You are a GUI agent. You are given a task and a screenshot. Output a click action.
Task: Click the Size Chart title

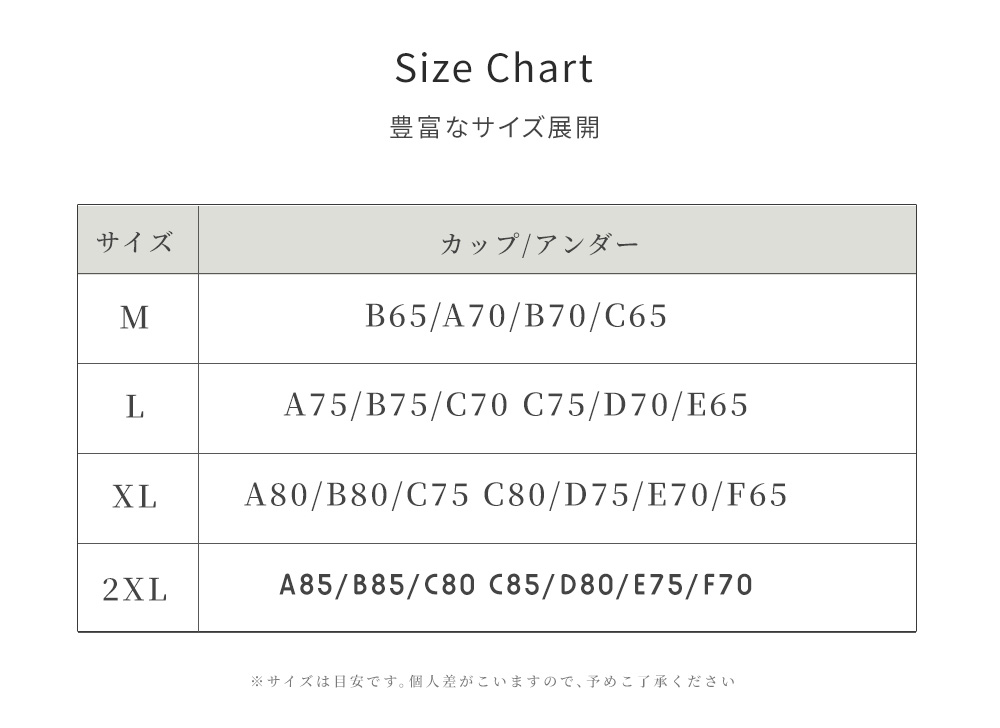point(494,69)
